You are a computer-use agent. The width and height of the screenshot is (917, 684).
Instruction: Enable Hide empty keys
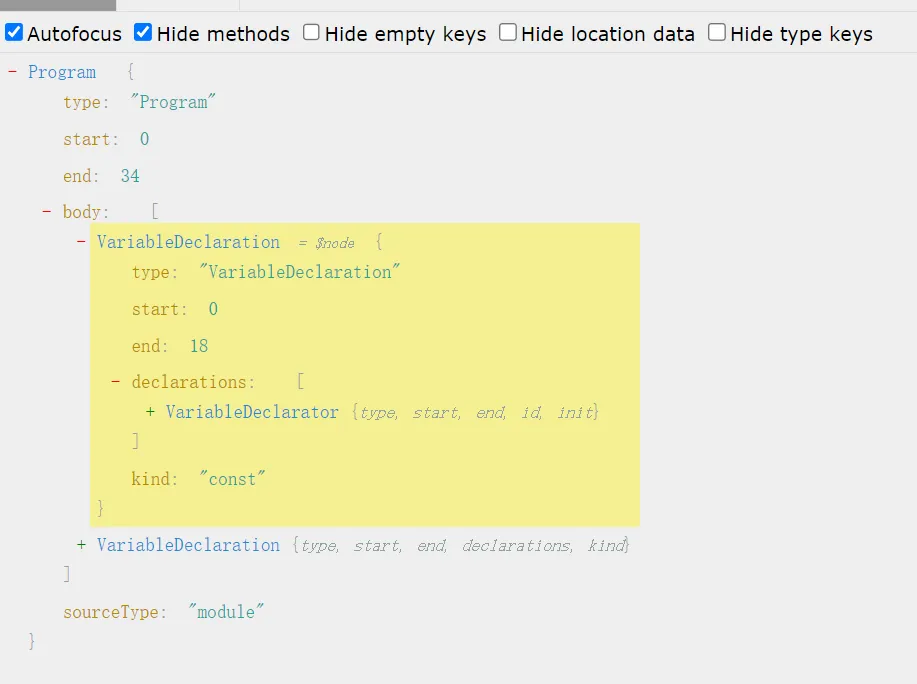coord(312,33)
